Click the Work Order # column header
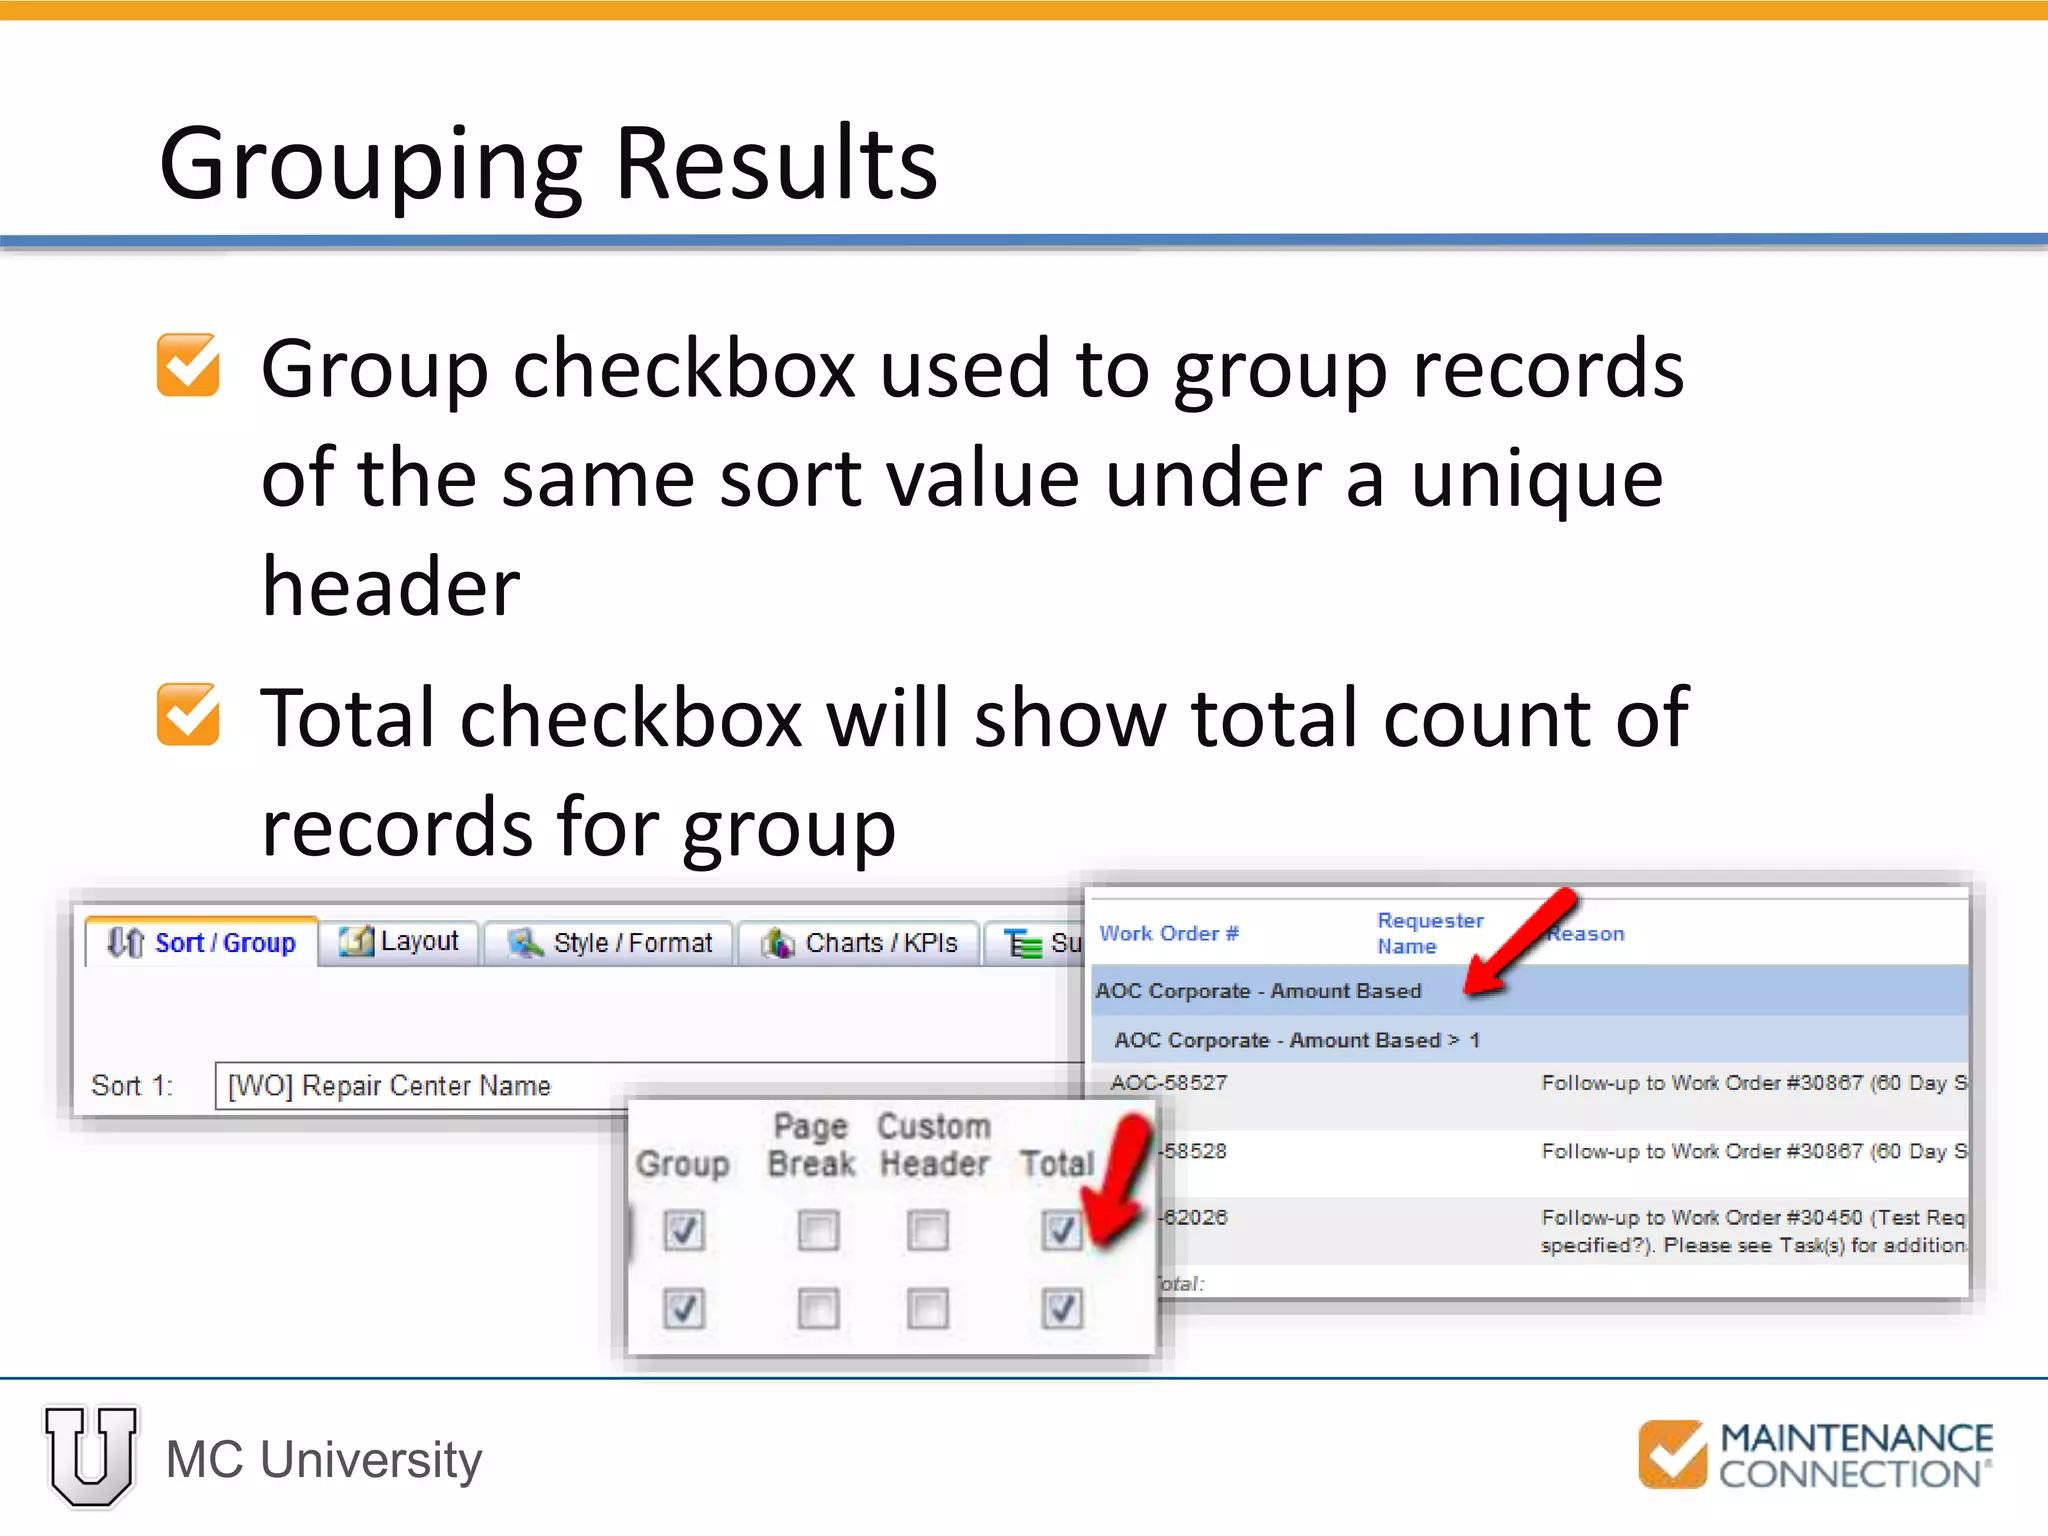The image size is (2048, 1536). (1169, 933)
